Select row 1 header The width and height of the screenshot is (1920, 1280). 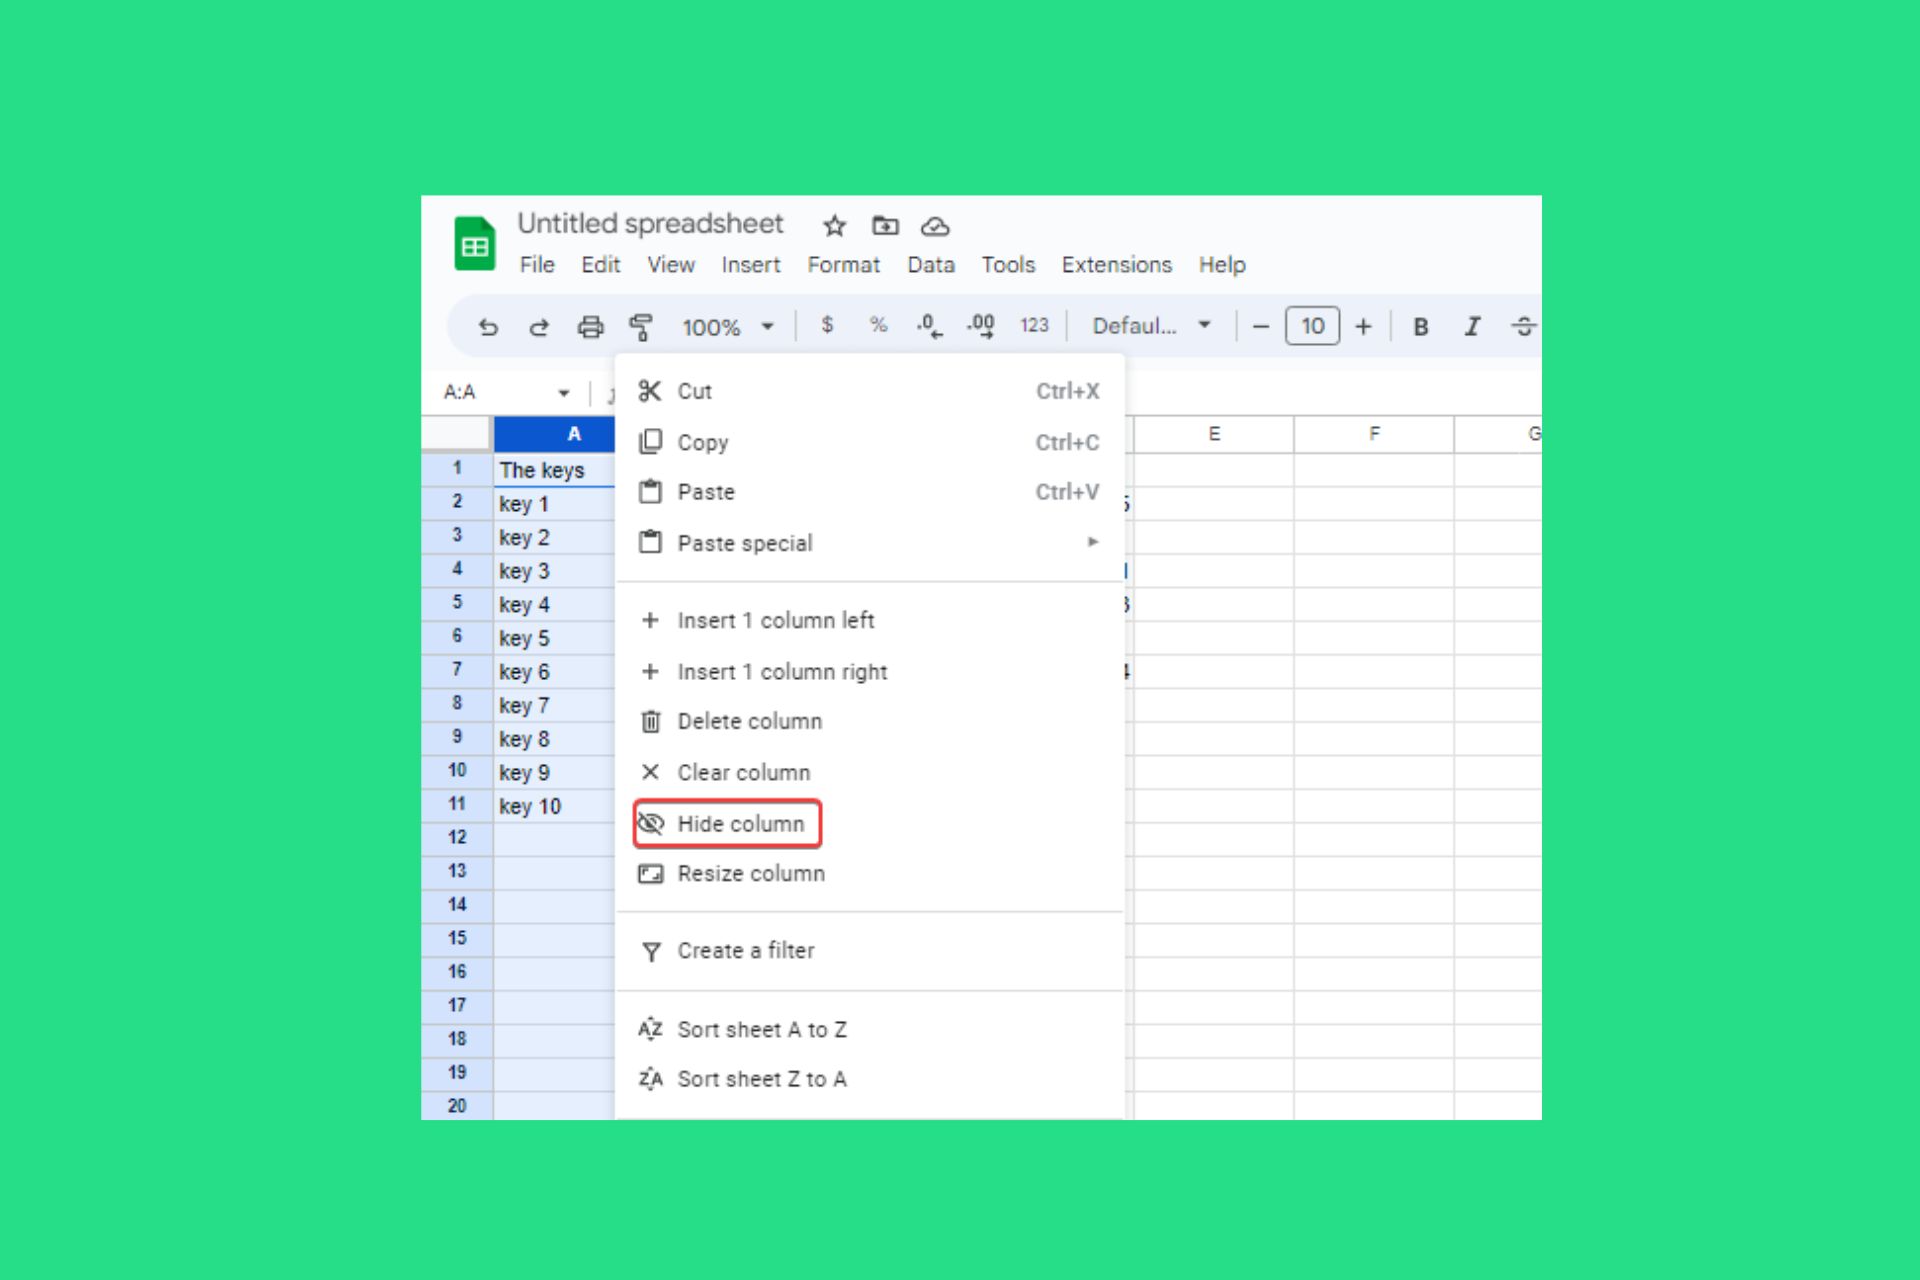click(457, 469)
